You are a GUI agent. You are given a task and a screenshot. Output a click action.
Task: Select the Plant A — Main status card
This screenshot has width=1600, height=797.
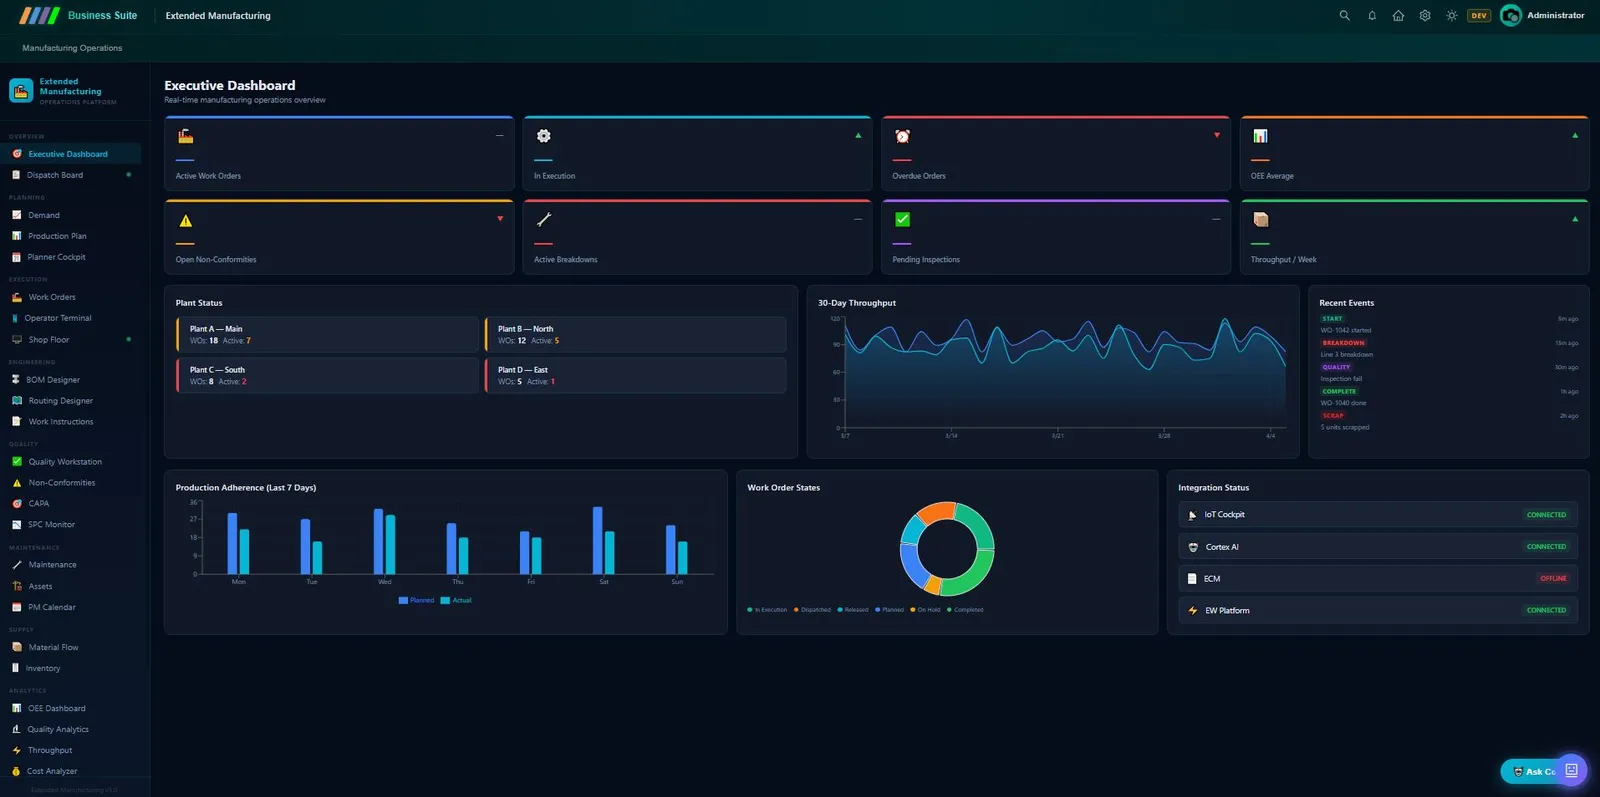tap(327, 335)
